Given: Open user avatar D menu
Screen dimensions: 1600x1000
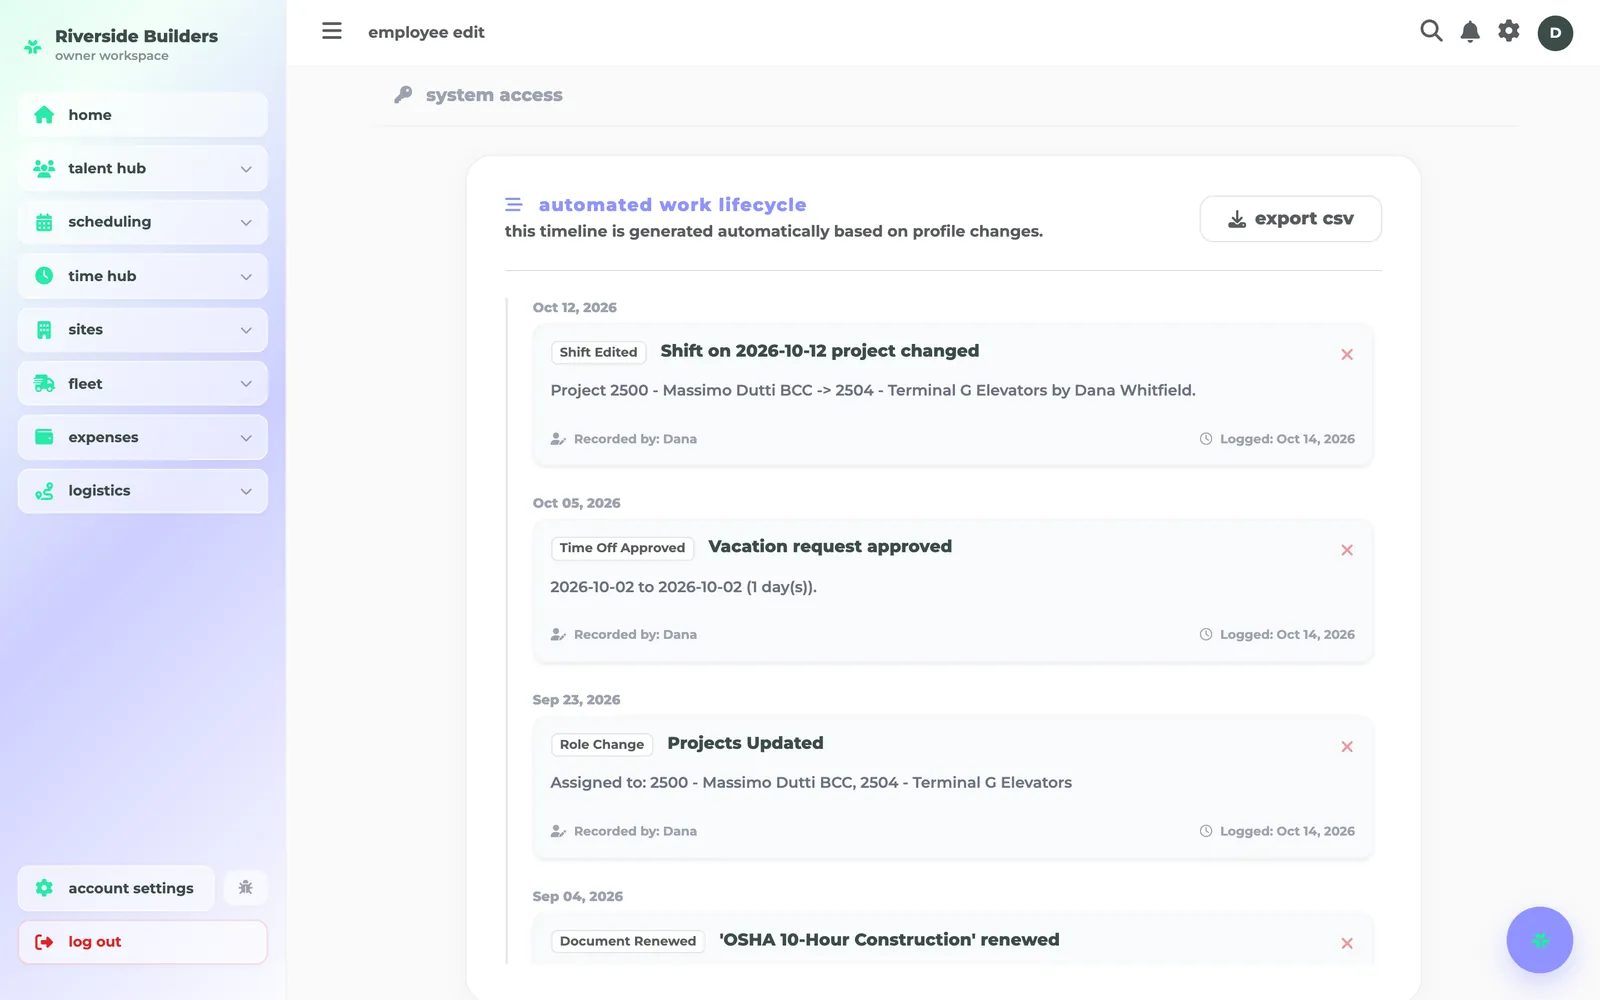Looking at the screenshot, I should [1555, 33].
